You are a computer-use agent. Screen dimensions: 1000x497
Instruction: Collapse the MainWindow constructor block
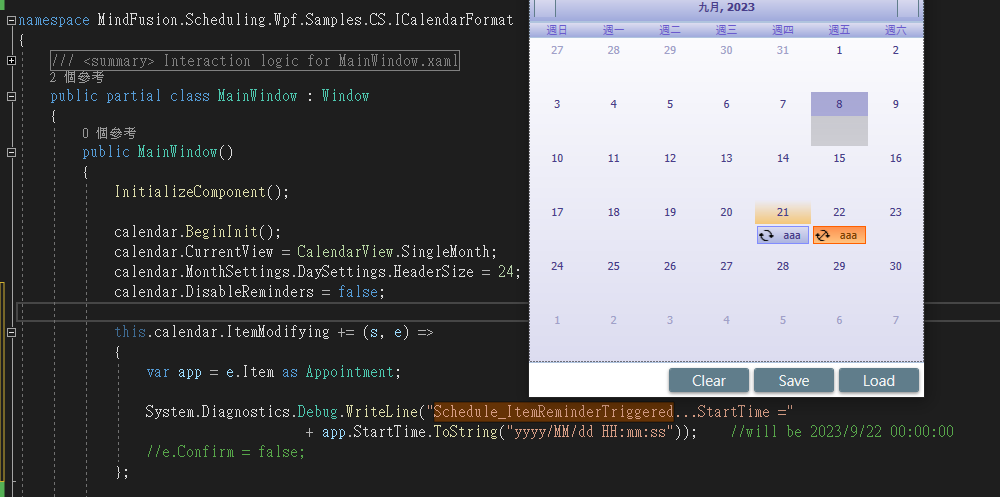point(11,152)
